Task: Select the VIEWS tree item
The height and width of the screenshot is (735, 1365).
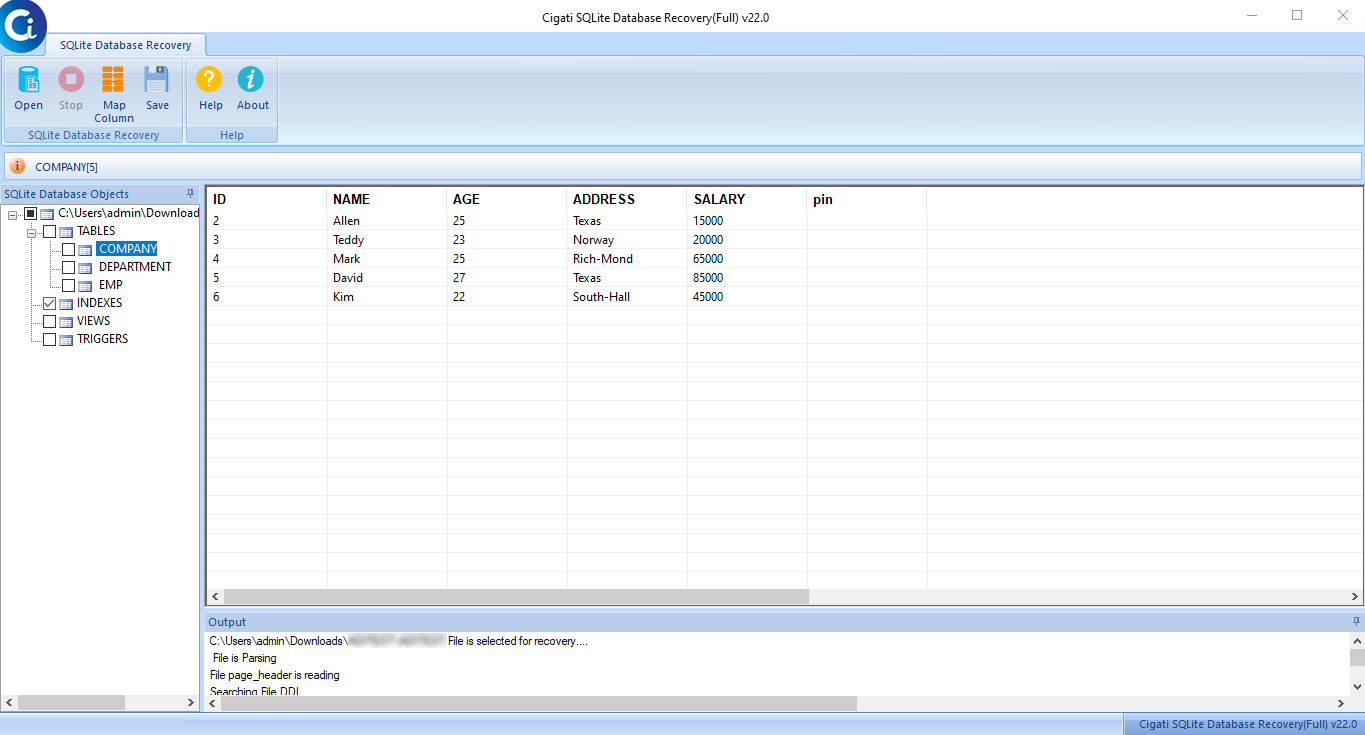Action: click(x=93, y=321)
